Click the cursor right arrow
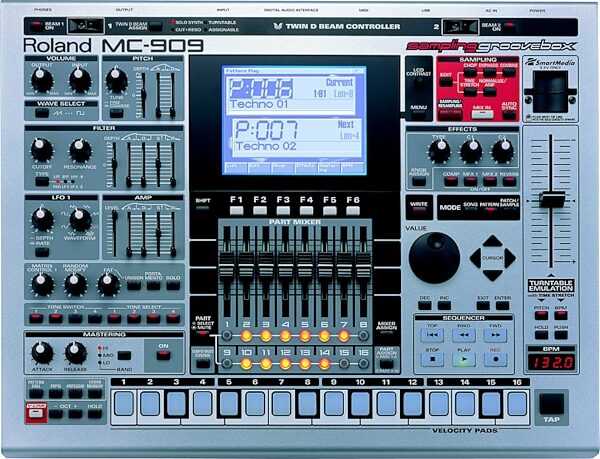The image size is (600, 459). click(x=510, y=258)
